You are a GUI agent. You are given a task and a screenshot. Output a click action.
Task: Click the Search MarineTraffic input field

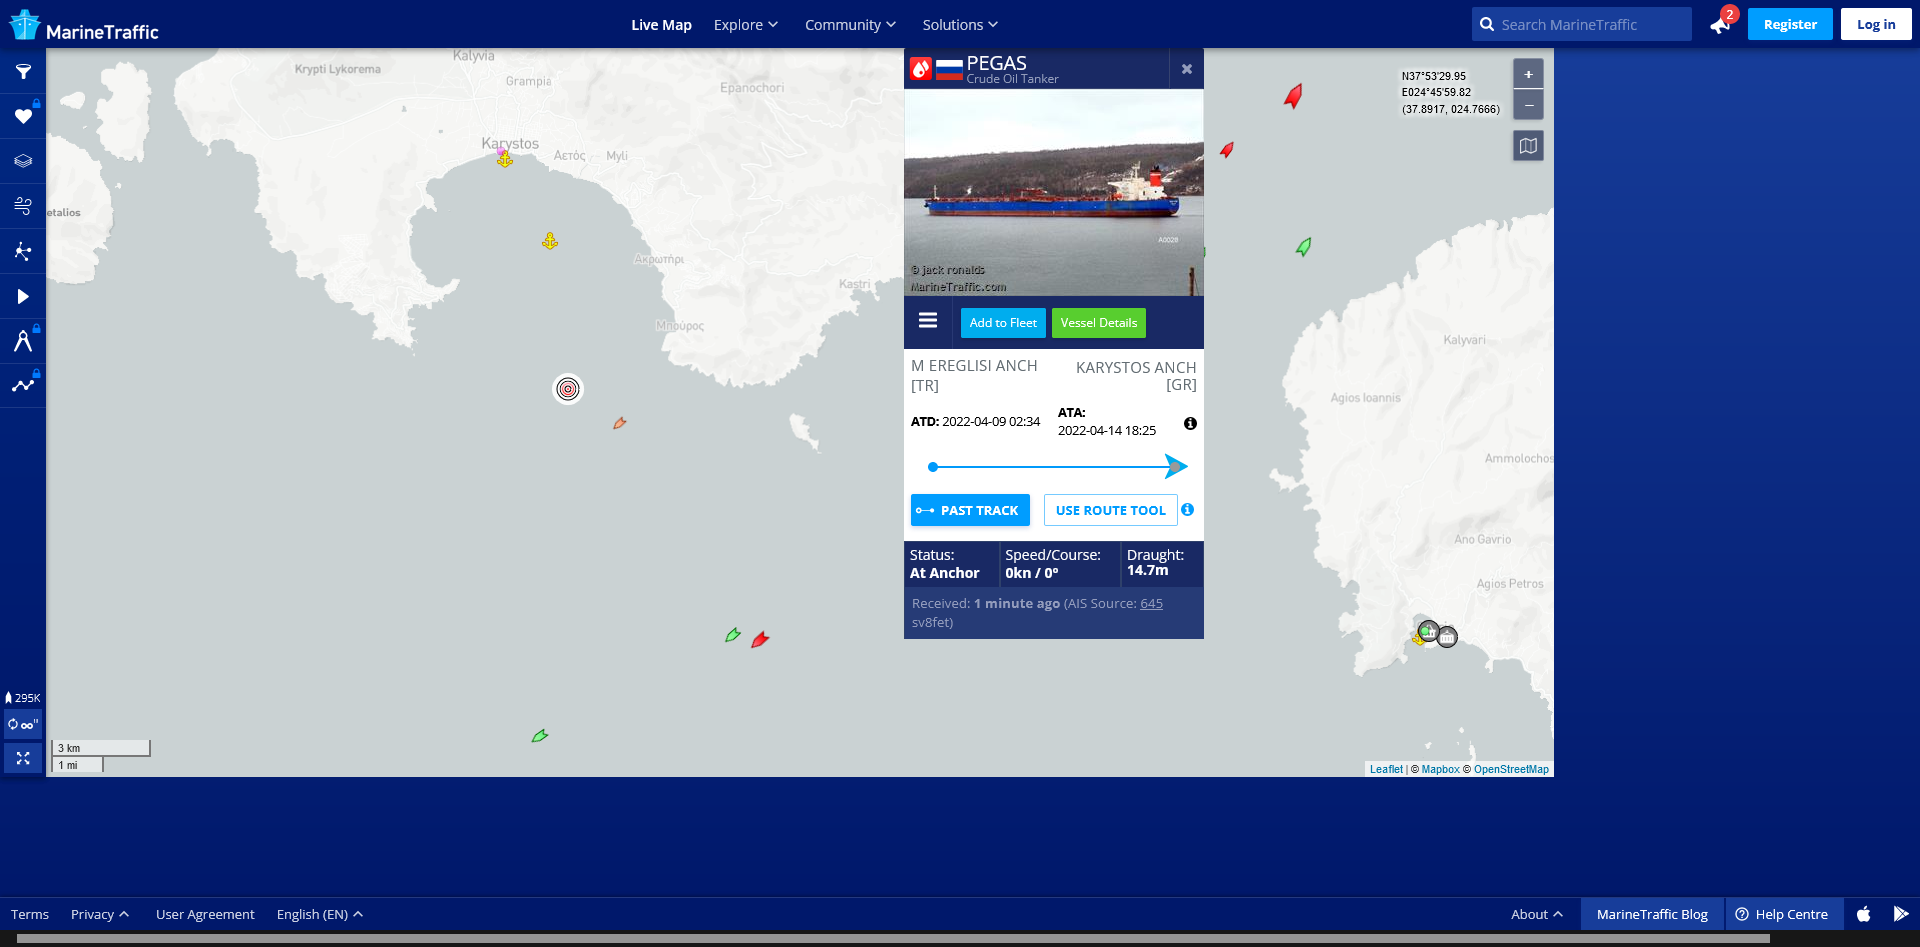click(x=1590, y=25)
